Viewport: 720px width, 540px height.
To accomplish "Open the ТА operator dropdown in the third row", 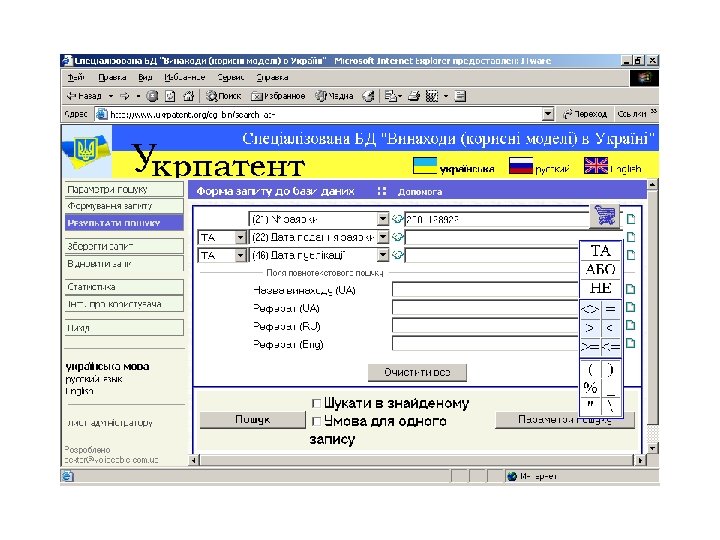I will [240, 255].
